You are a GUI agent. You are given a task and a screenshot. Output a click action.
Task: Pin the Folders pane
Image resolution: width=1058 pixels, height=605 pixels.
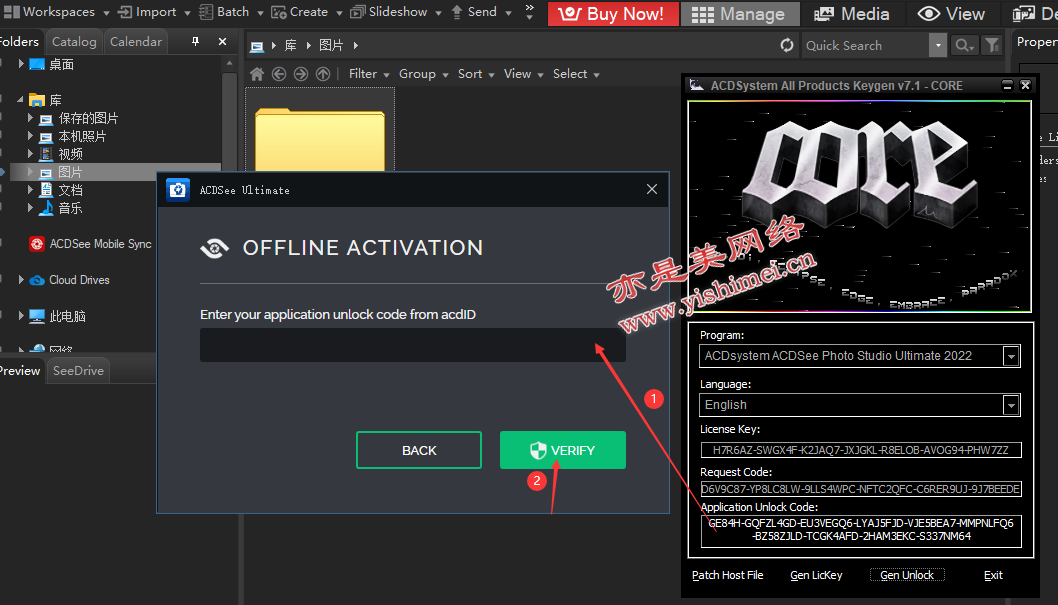[x=195, y=42]
